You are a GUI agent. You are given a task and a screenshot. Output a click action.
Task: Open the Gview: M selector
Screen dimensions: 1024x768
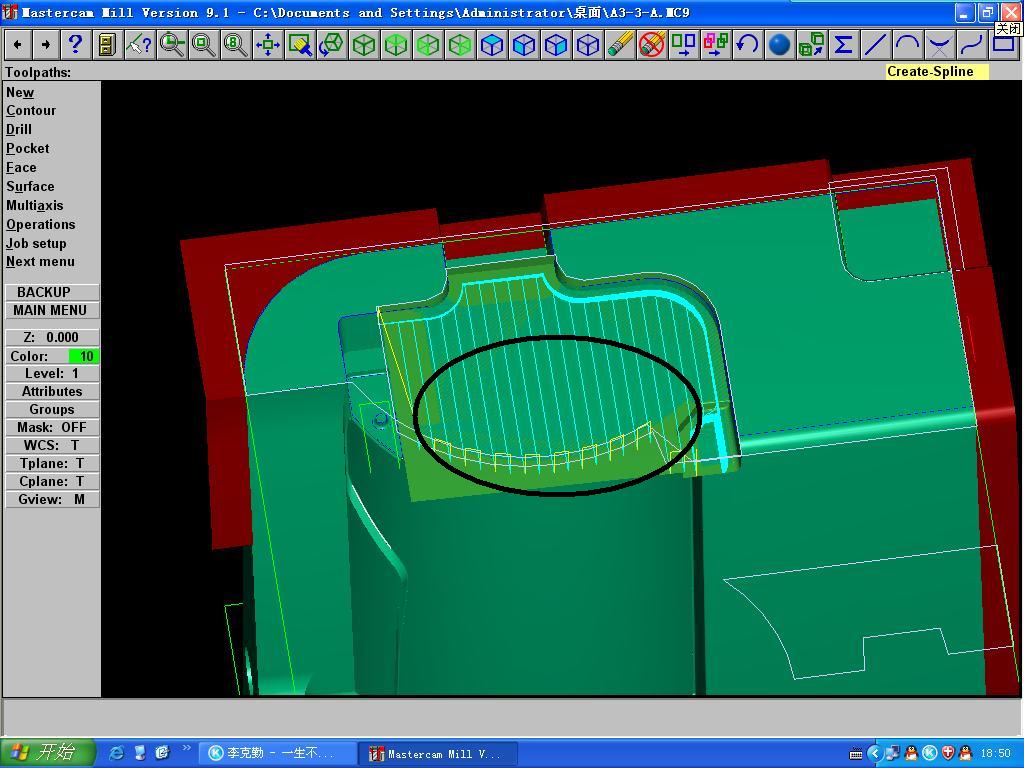[52, 500]
